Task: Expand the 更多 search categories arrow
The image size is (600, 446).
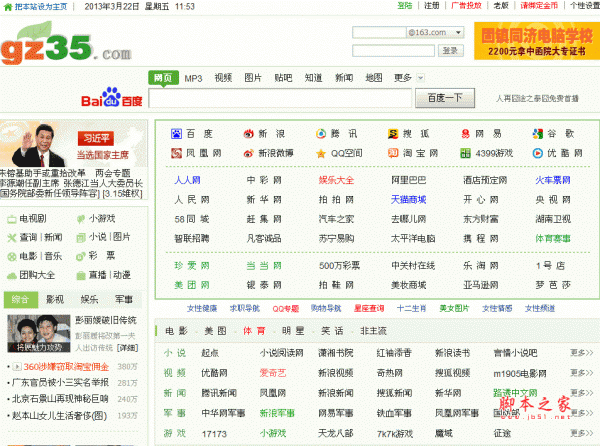Action: click(421, 78)
